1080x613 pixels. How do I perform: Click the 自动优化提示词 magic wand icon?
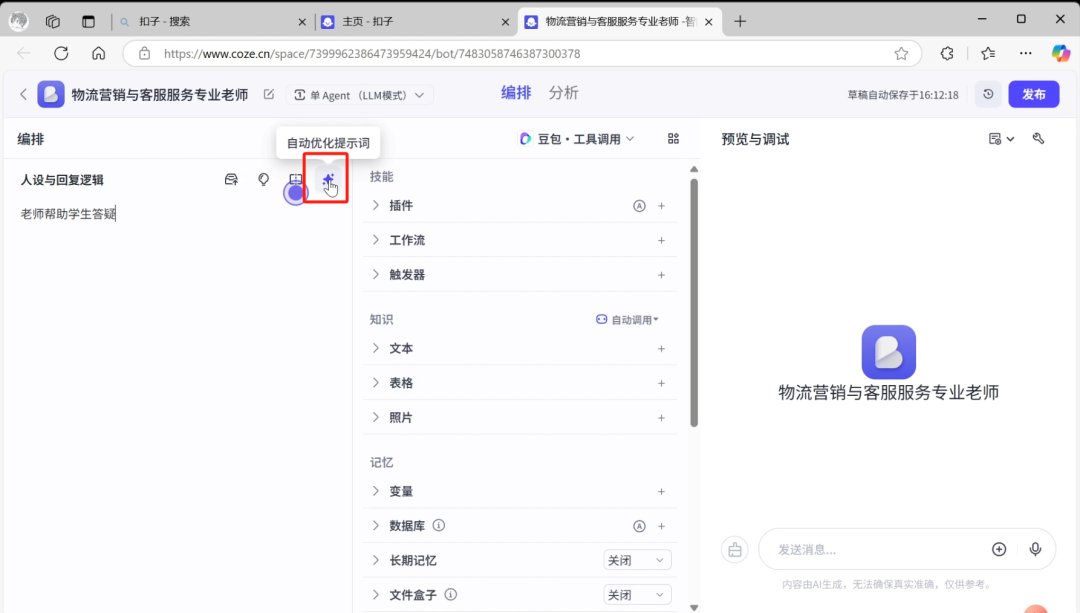[328, 179]
